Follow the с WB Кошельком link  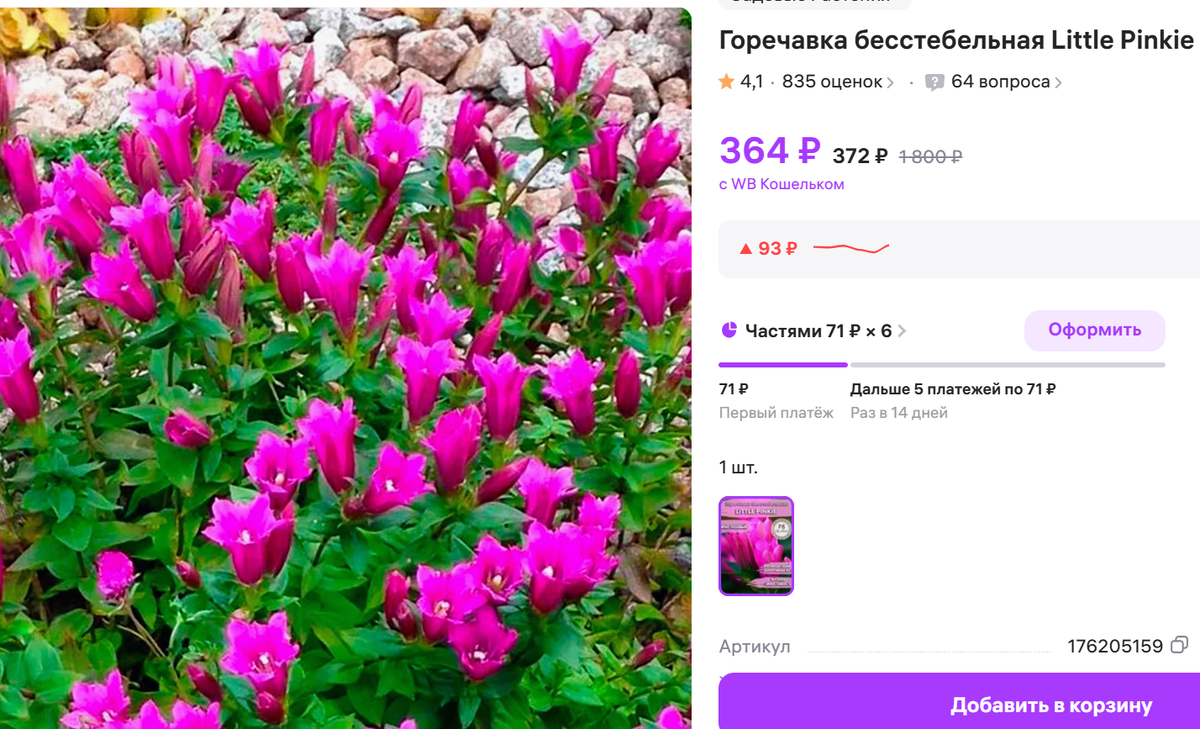click(x=781, y=184)
